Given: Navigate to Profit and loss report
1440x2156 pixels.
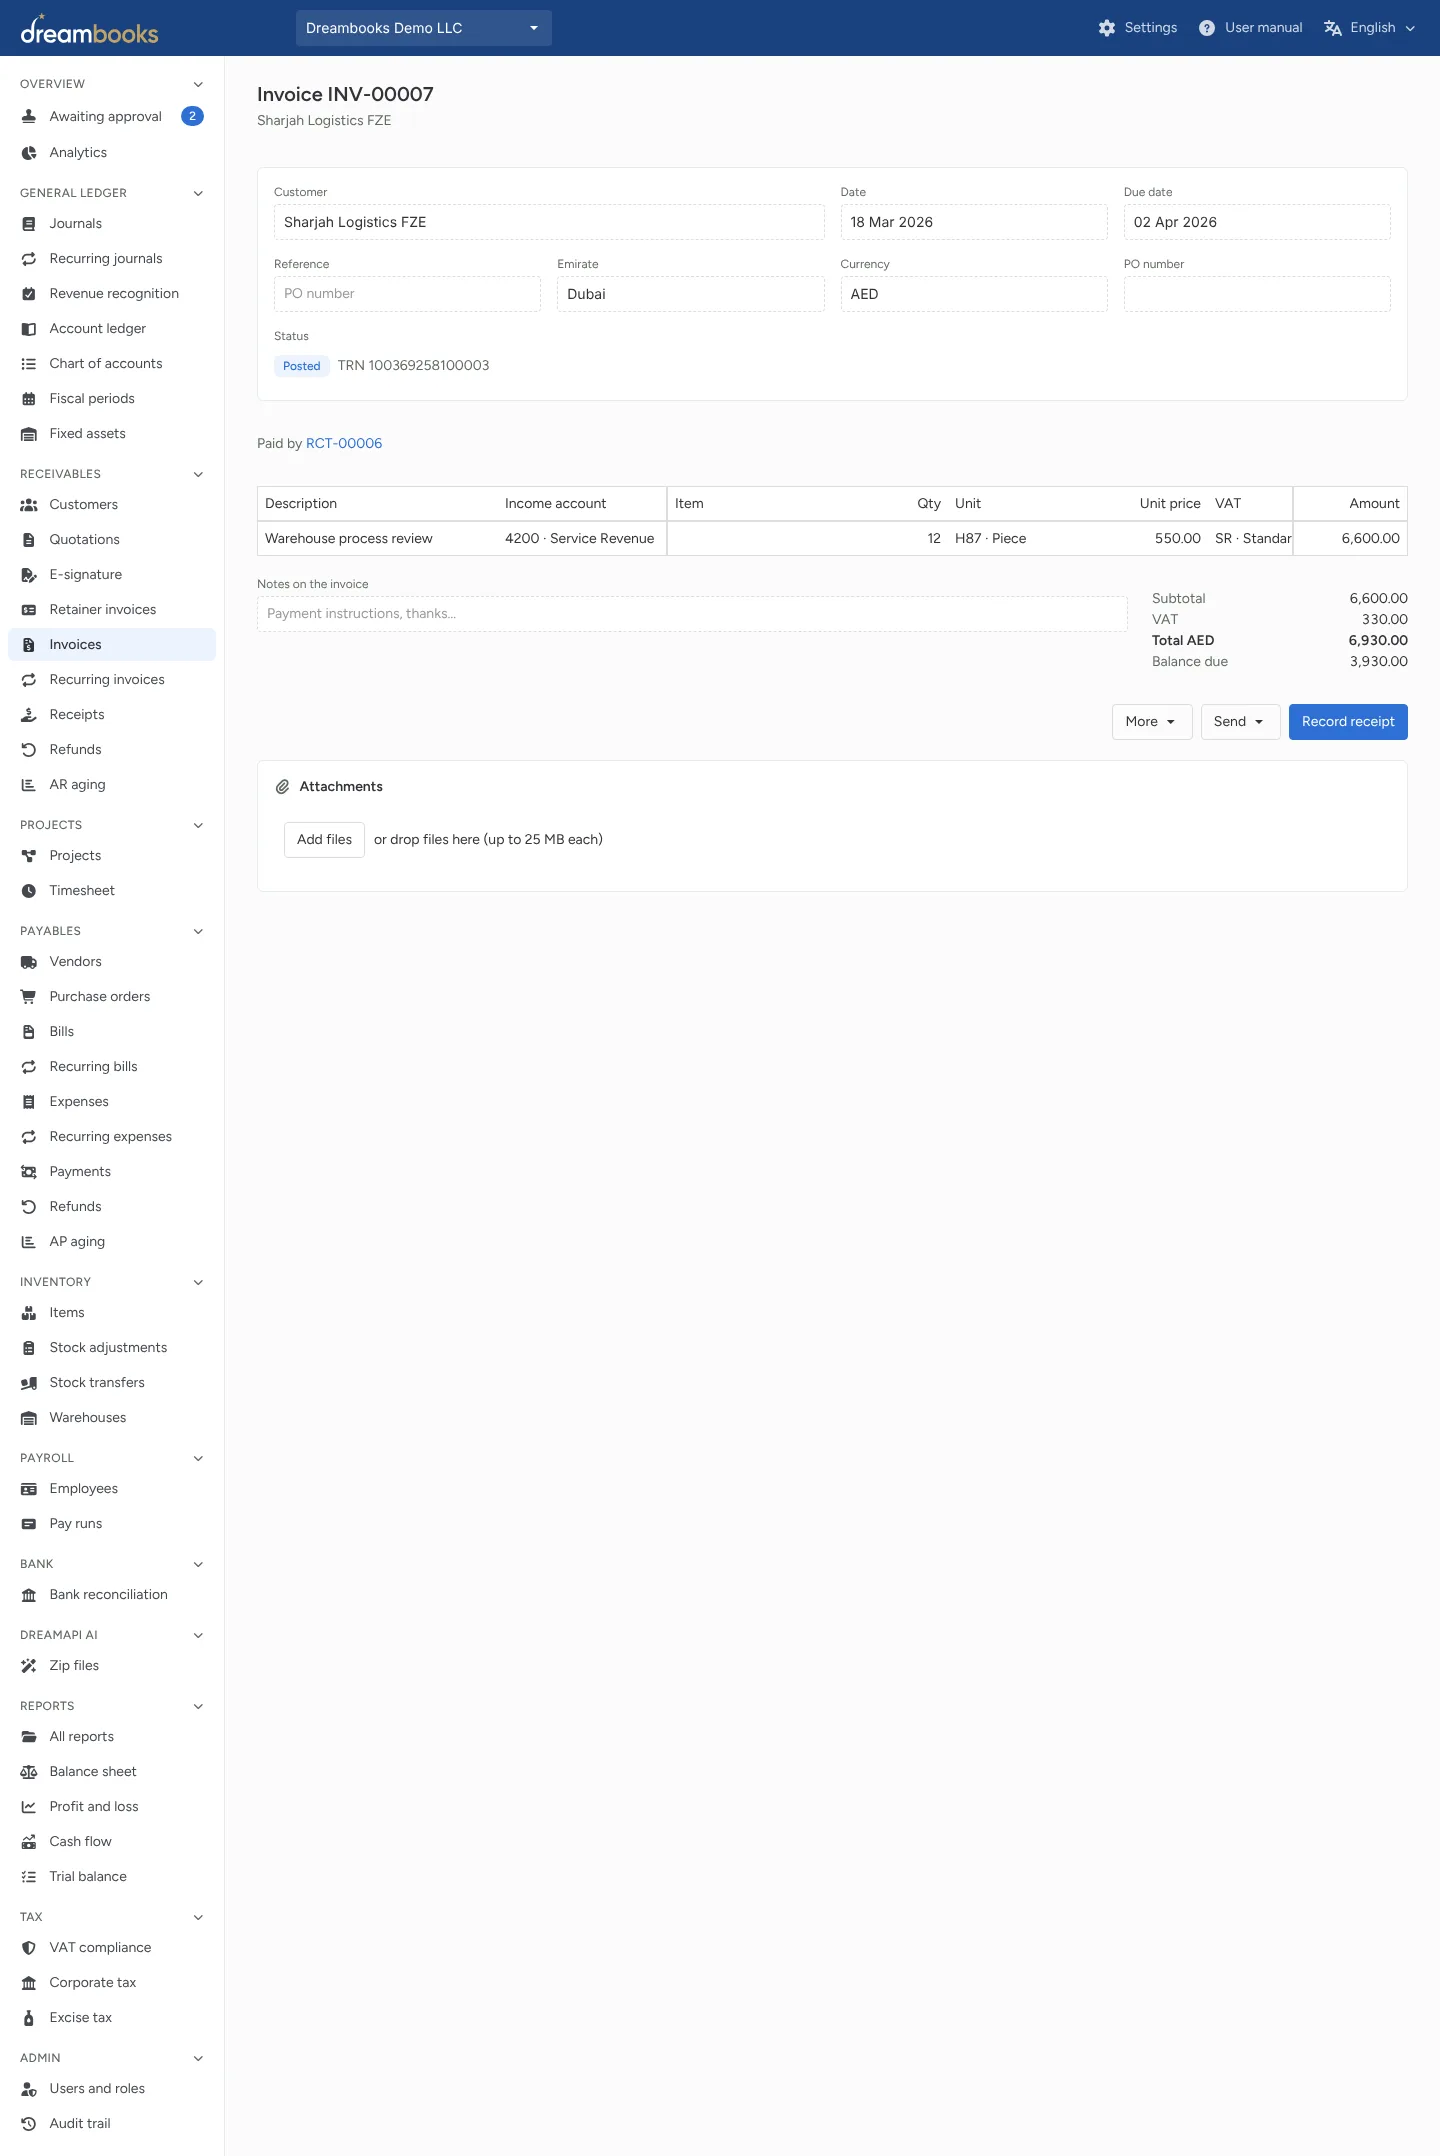Looking at the screenshot, I should (x=112, y=1807).
